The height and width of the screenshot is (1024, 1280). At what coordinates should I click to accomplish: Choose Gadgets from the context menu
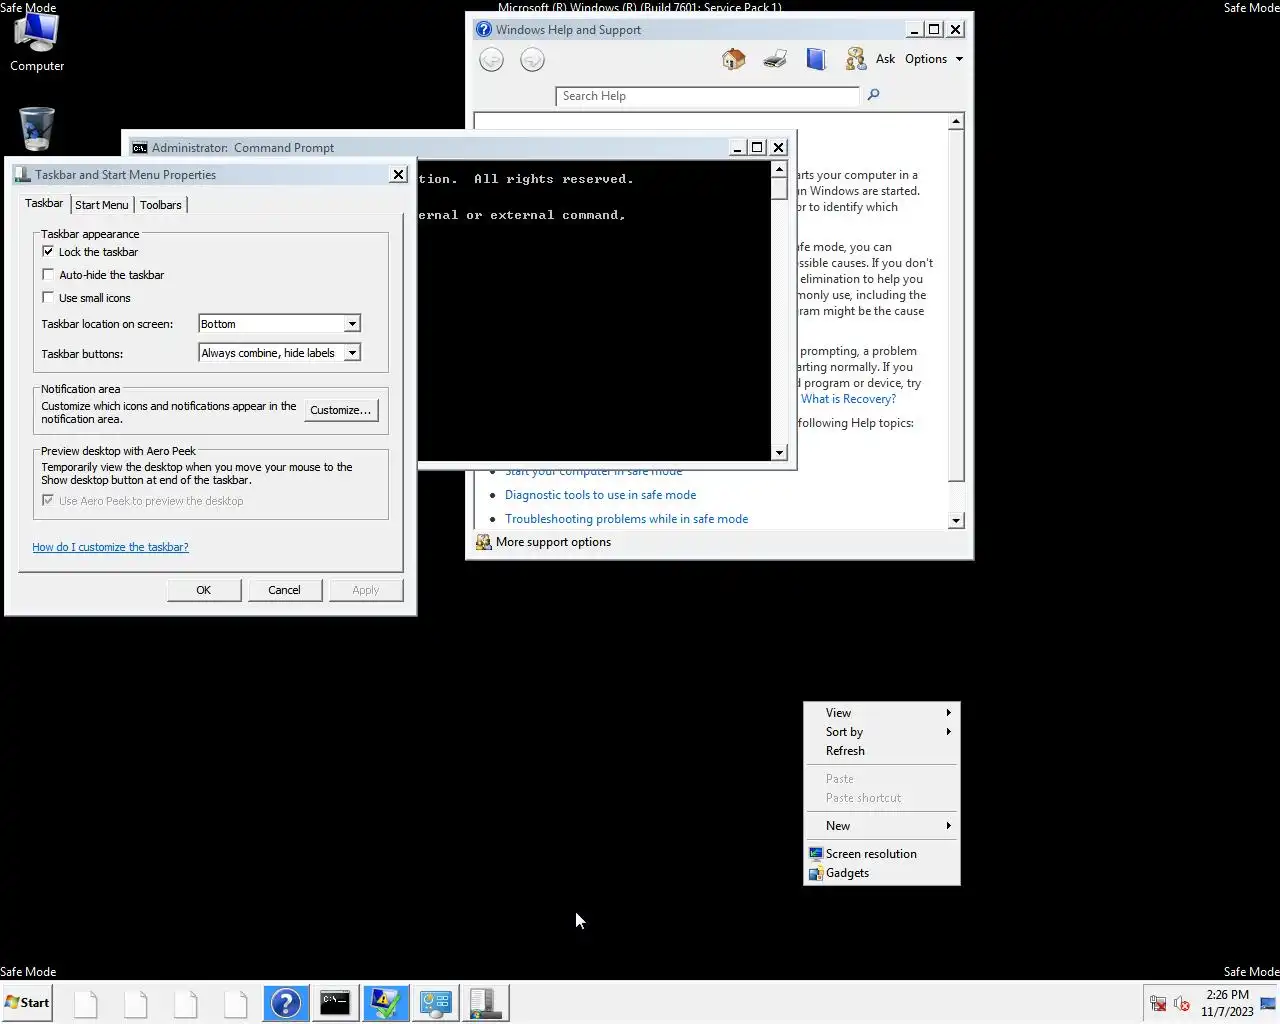[881, 873]
